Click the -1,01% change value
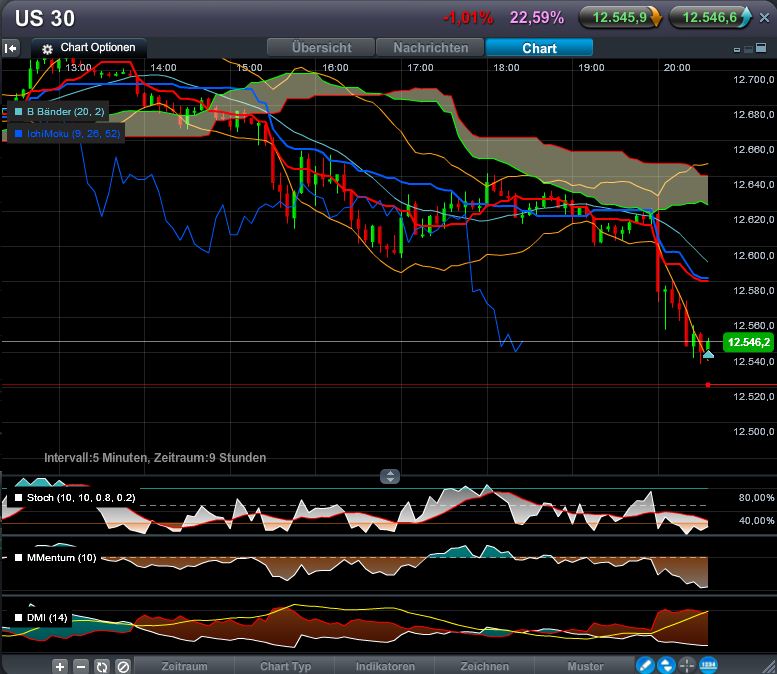The image size is (777, 674). [x=468, y=18]
